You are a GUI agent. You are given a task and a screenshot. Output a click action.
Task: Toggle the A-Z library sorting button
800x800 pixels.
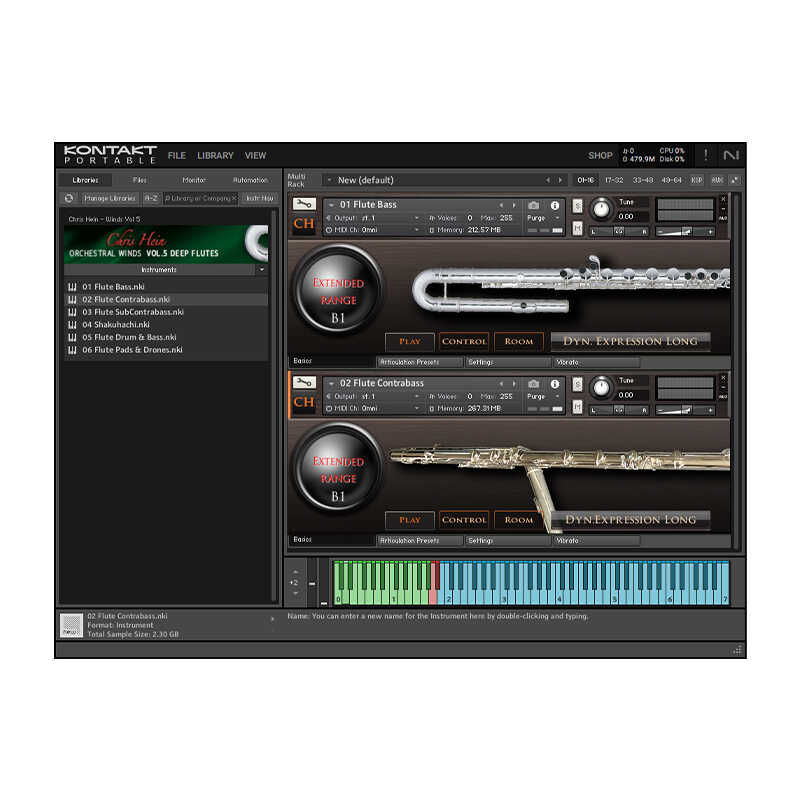coord(151,198)
